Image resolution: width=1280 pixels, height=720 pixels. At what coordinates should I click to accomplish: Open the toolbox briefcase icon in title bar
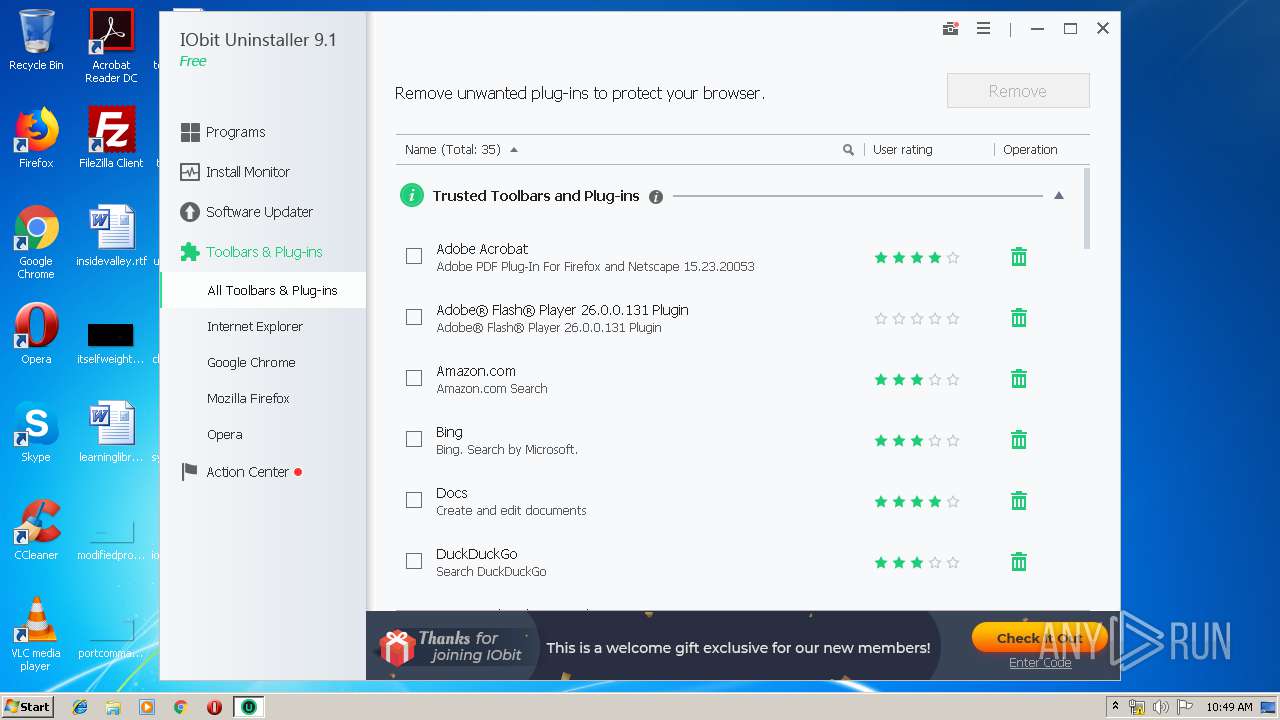click(950, 29)
